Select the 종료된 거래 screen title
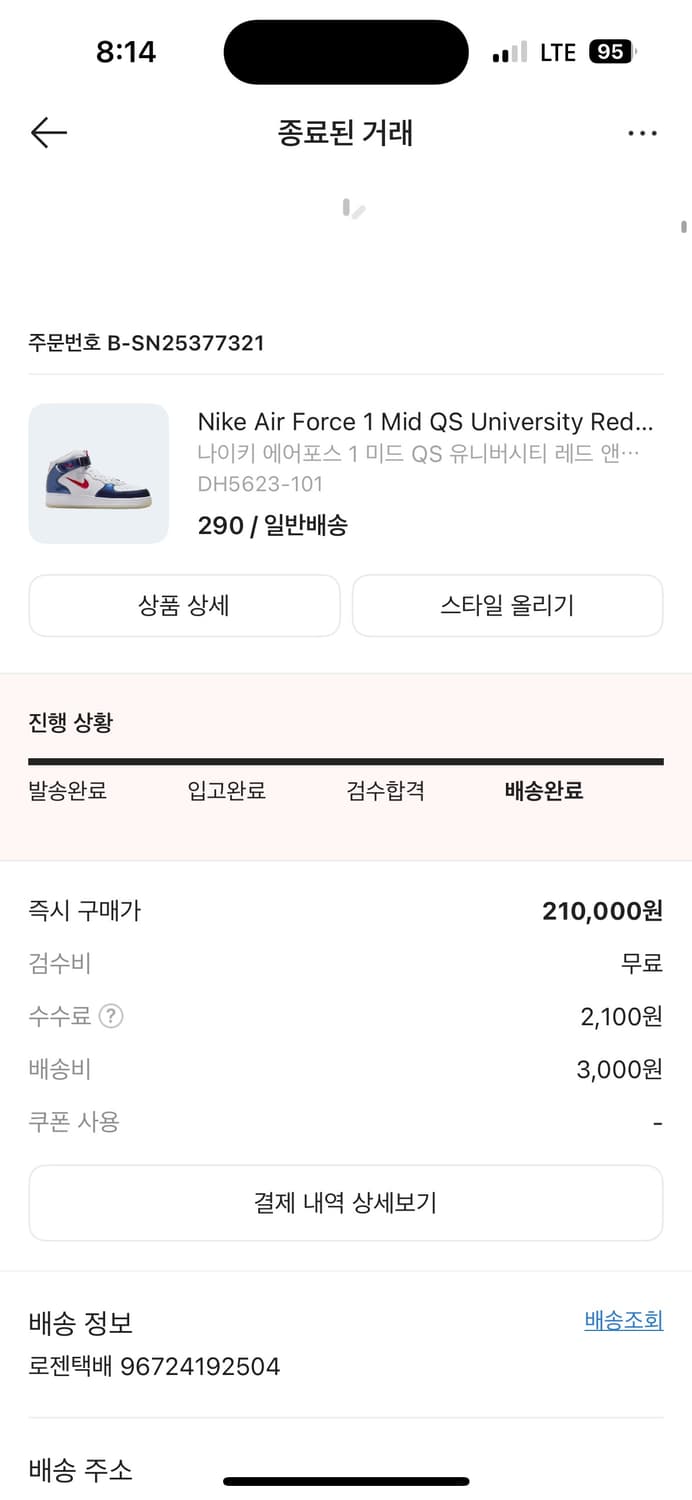 (x=346, y=132)
